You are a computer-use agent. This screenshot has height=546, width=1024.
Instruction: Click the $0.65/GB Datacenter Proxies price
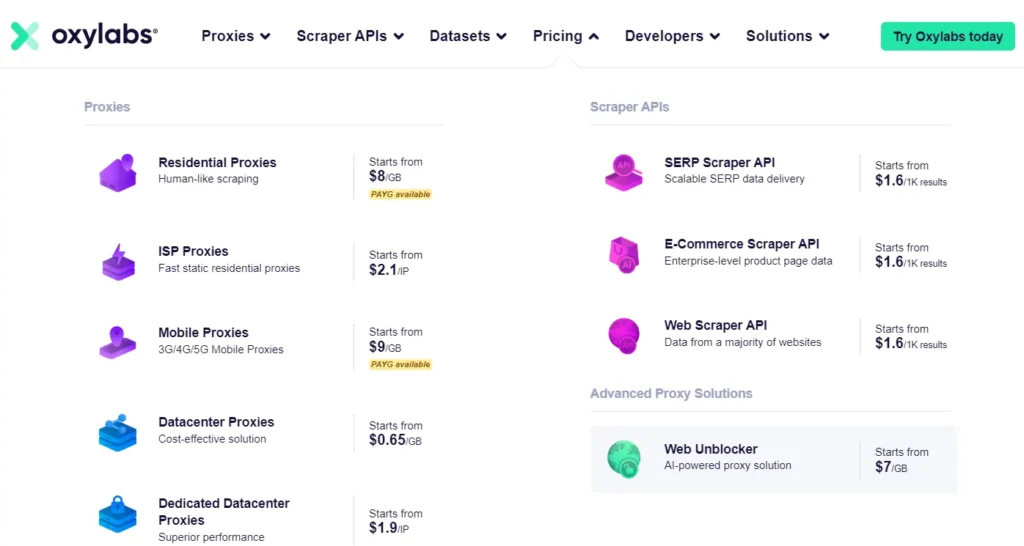tap(395, 441)
